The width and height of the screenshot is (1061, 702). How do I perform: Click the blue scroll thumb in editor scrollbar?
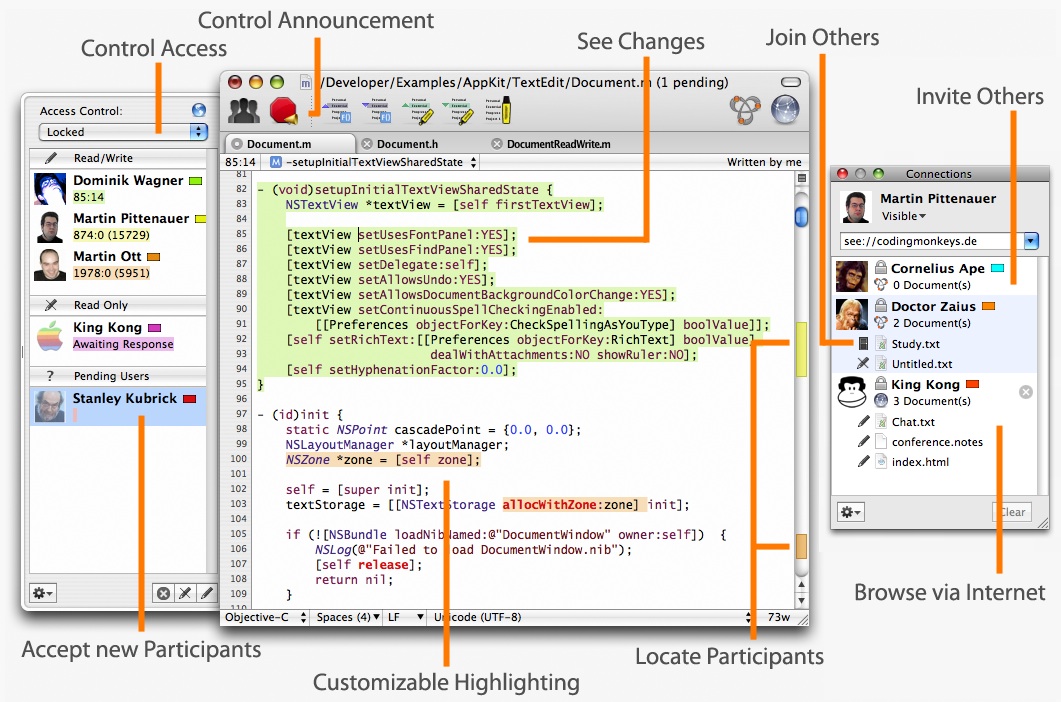click(801, 217)
